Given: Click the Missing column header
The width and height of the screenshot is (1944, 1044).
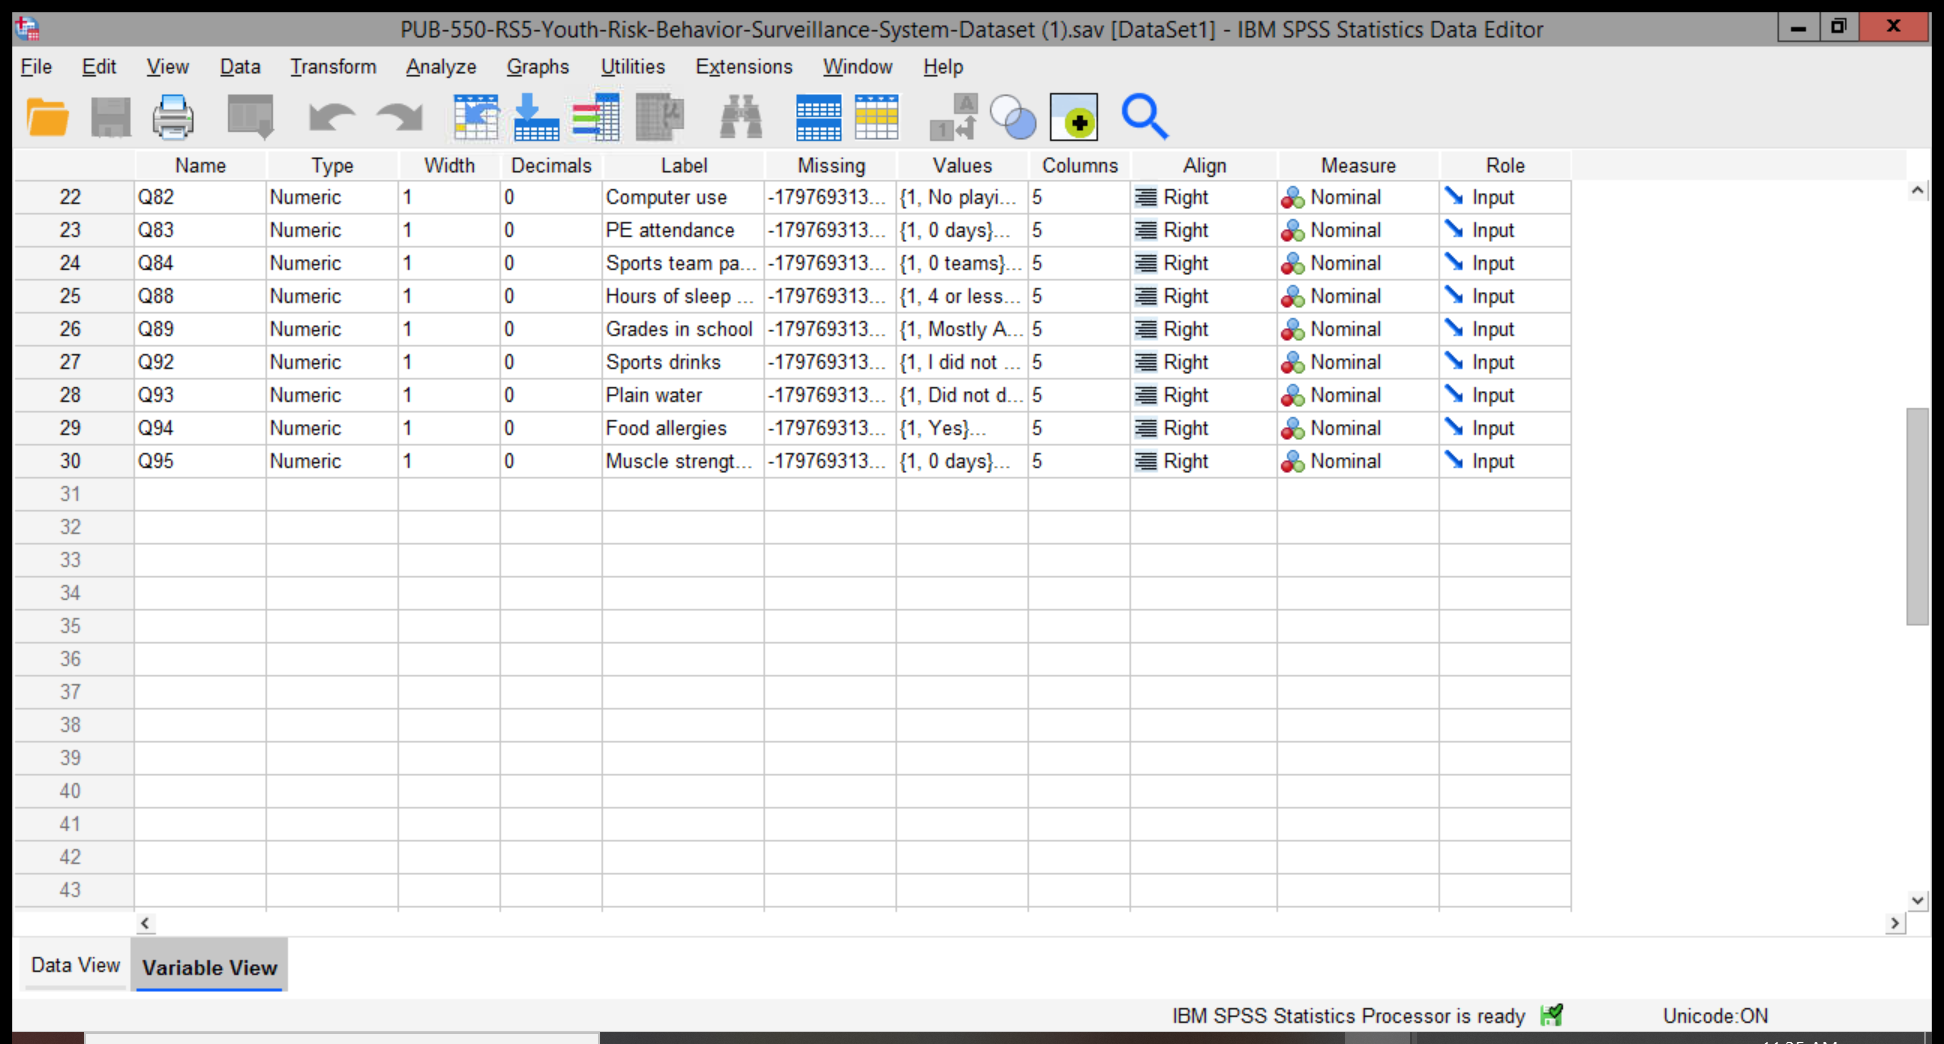Looking at the screenshot, I should tap(831, 165).
